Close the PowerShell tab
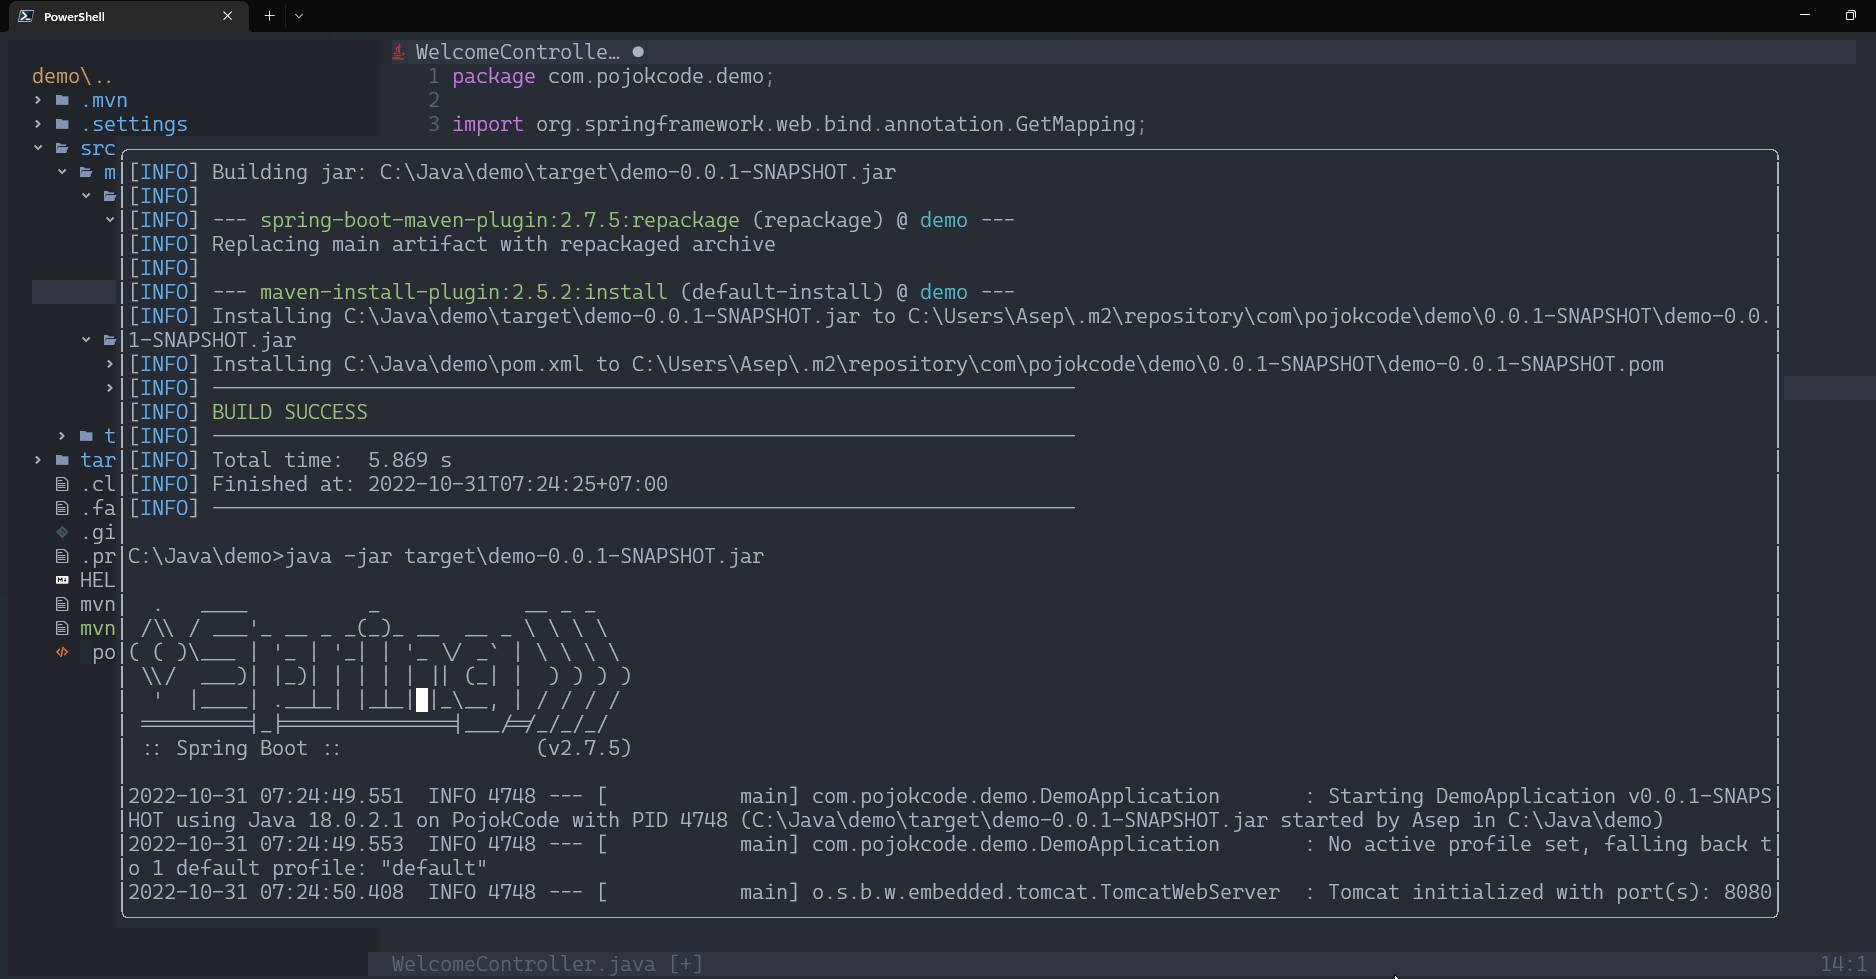Screen dimensions: 1876x979 [227, 16]
